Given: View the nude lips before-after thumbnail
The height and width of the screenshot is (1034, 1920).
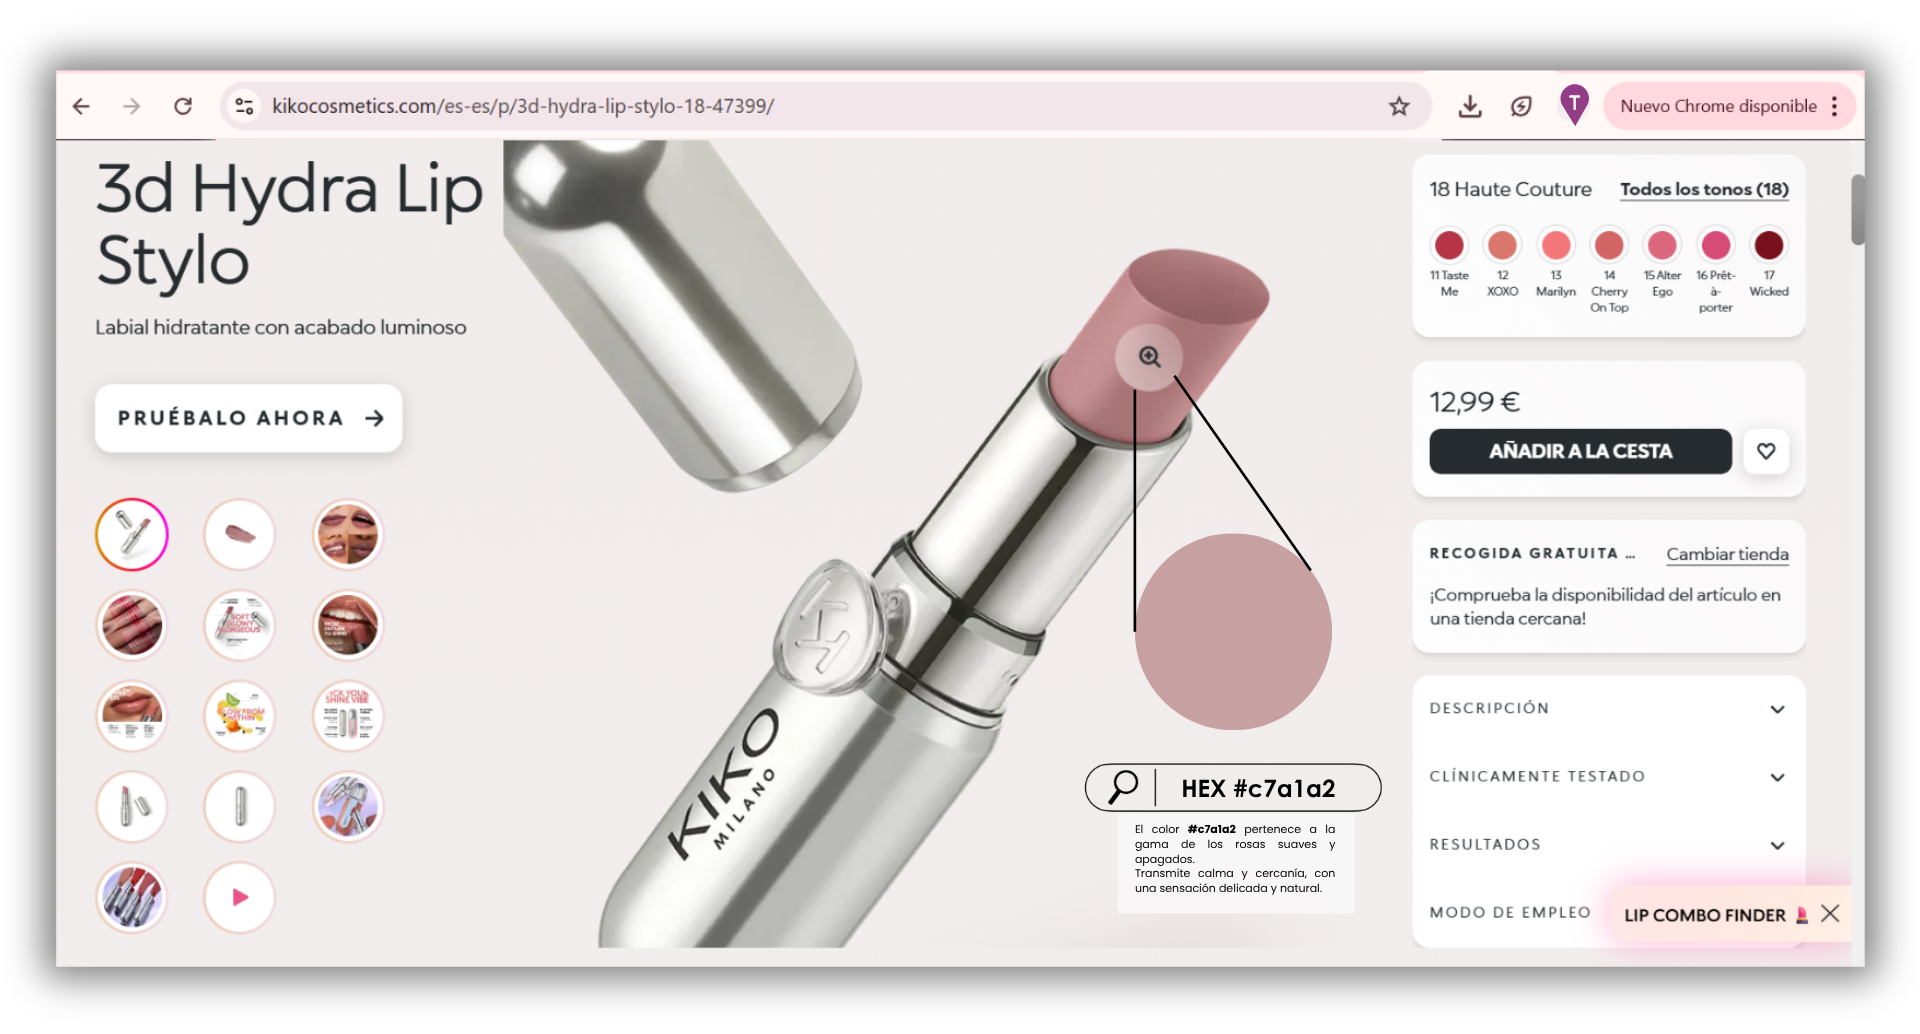Looking at the screenshot, I should (132, 716).
